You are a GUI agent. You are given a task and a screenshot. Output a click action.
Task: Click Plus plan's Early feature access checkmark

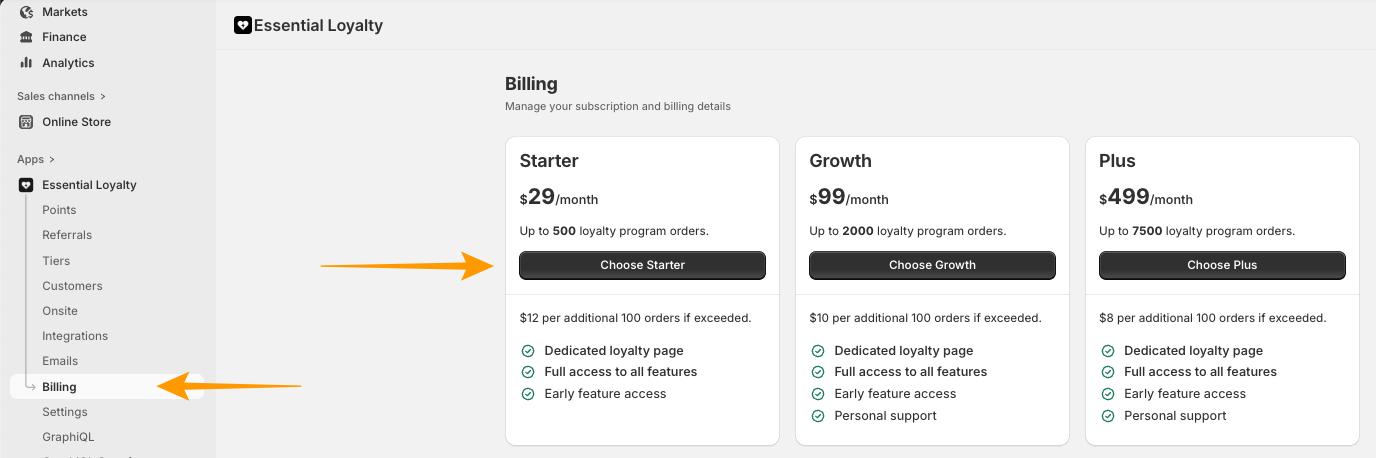(x=1108, y=394)
